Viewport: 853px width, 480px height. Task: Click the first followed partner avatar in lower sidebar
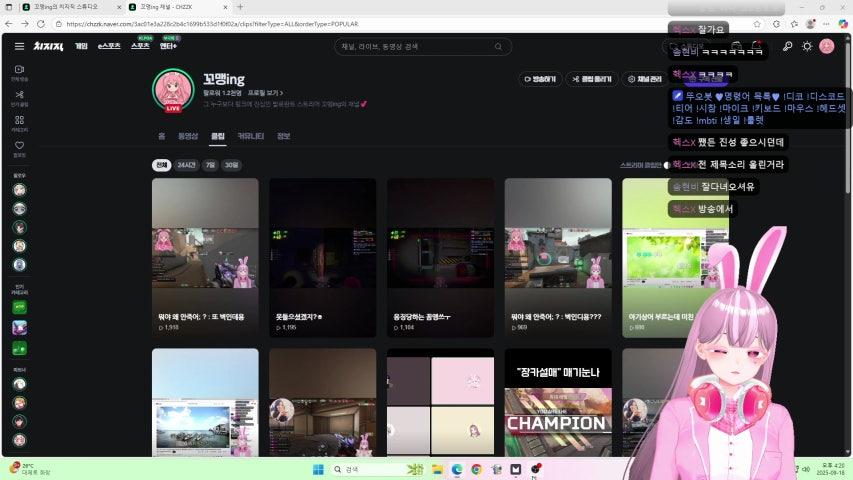pyautogui.click(x=20, y=384)
